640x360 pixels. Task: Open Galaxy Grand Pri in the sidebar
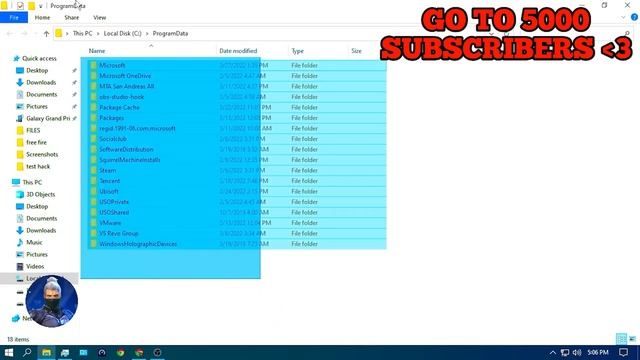click(48, 118)
